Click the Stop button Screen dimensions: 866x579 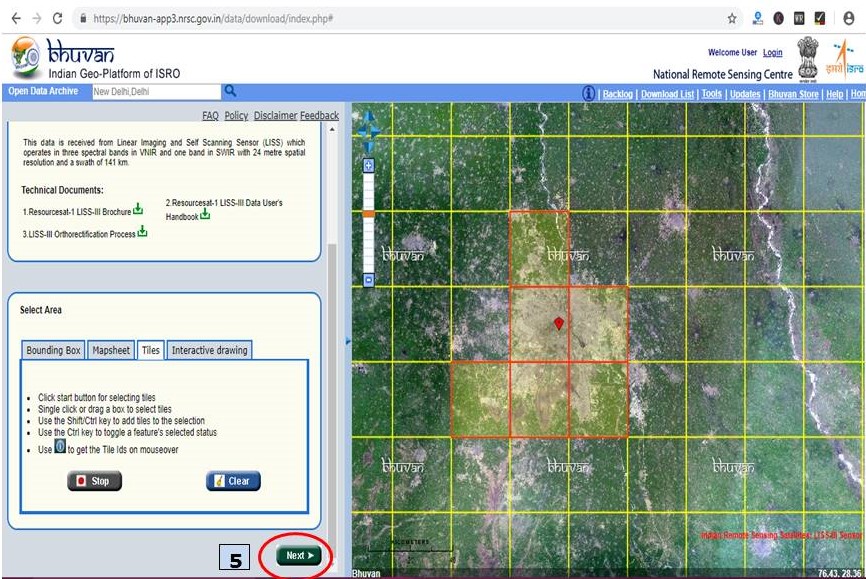[x=94, y=481]
